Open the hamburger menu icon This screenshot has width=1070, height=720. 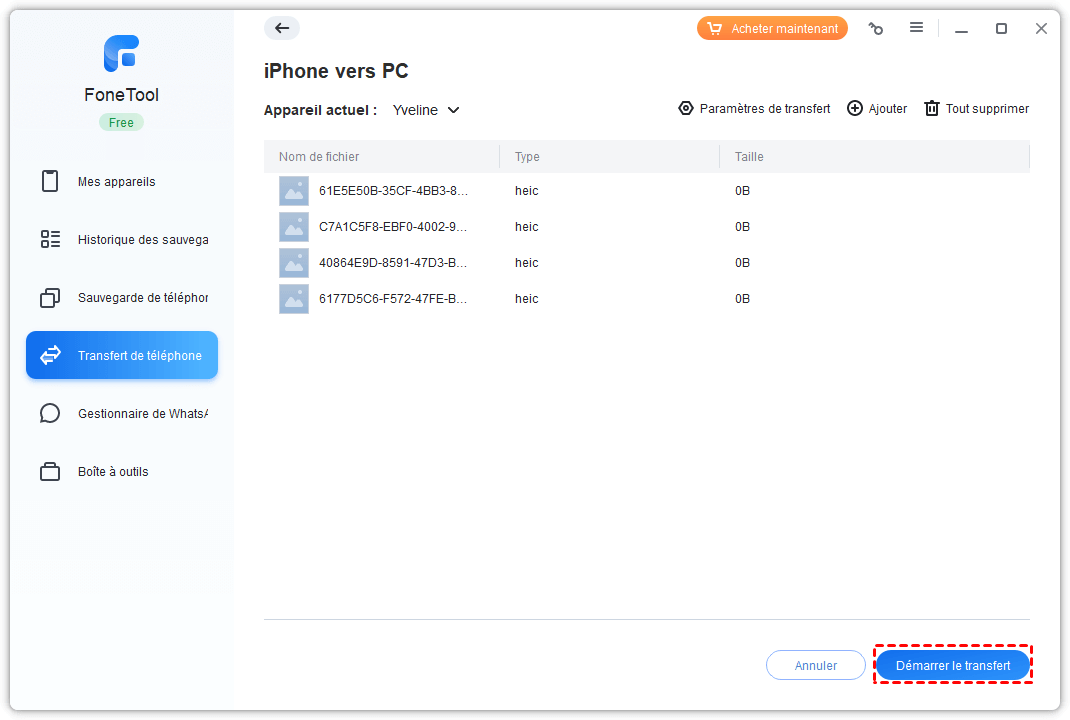coord(916,28)
